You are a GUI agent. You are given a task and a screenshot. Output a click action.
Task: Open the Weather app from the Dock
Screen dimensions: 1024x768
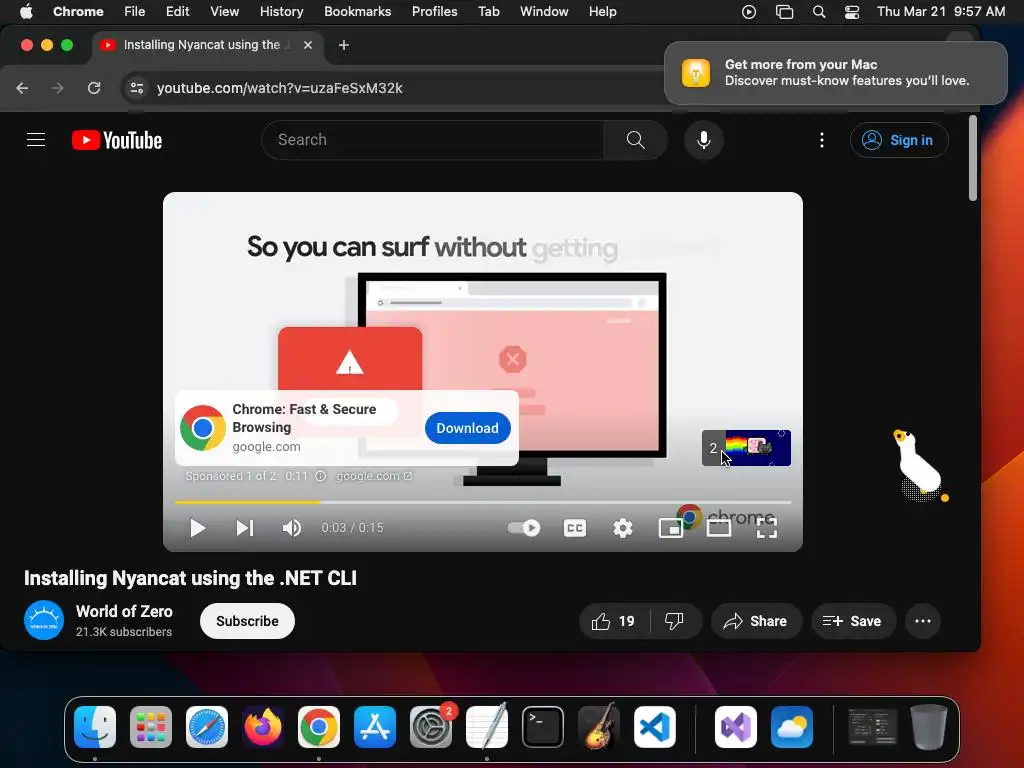click(x=792, y=727)
